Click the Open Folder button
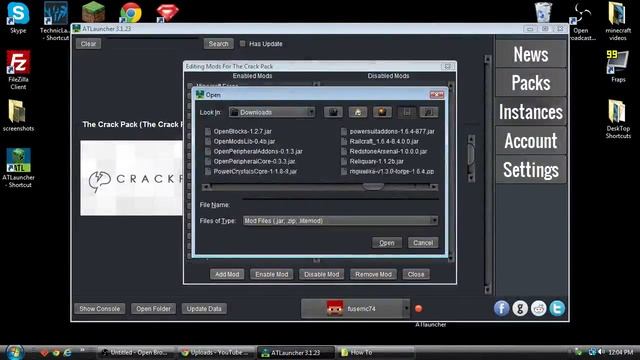 (153, 309)
